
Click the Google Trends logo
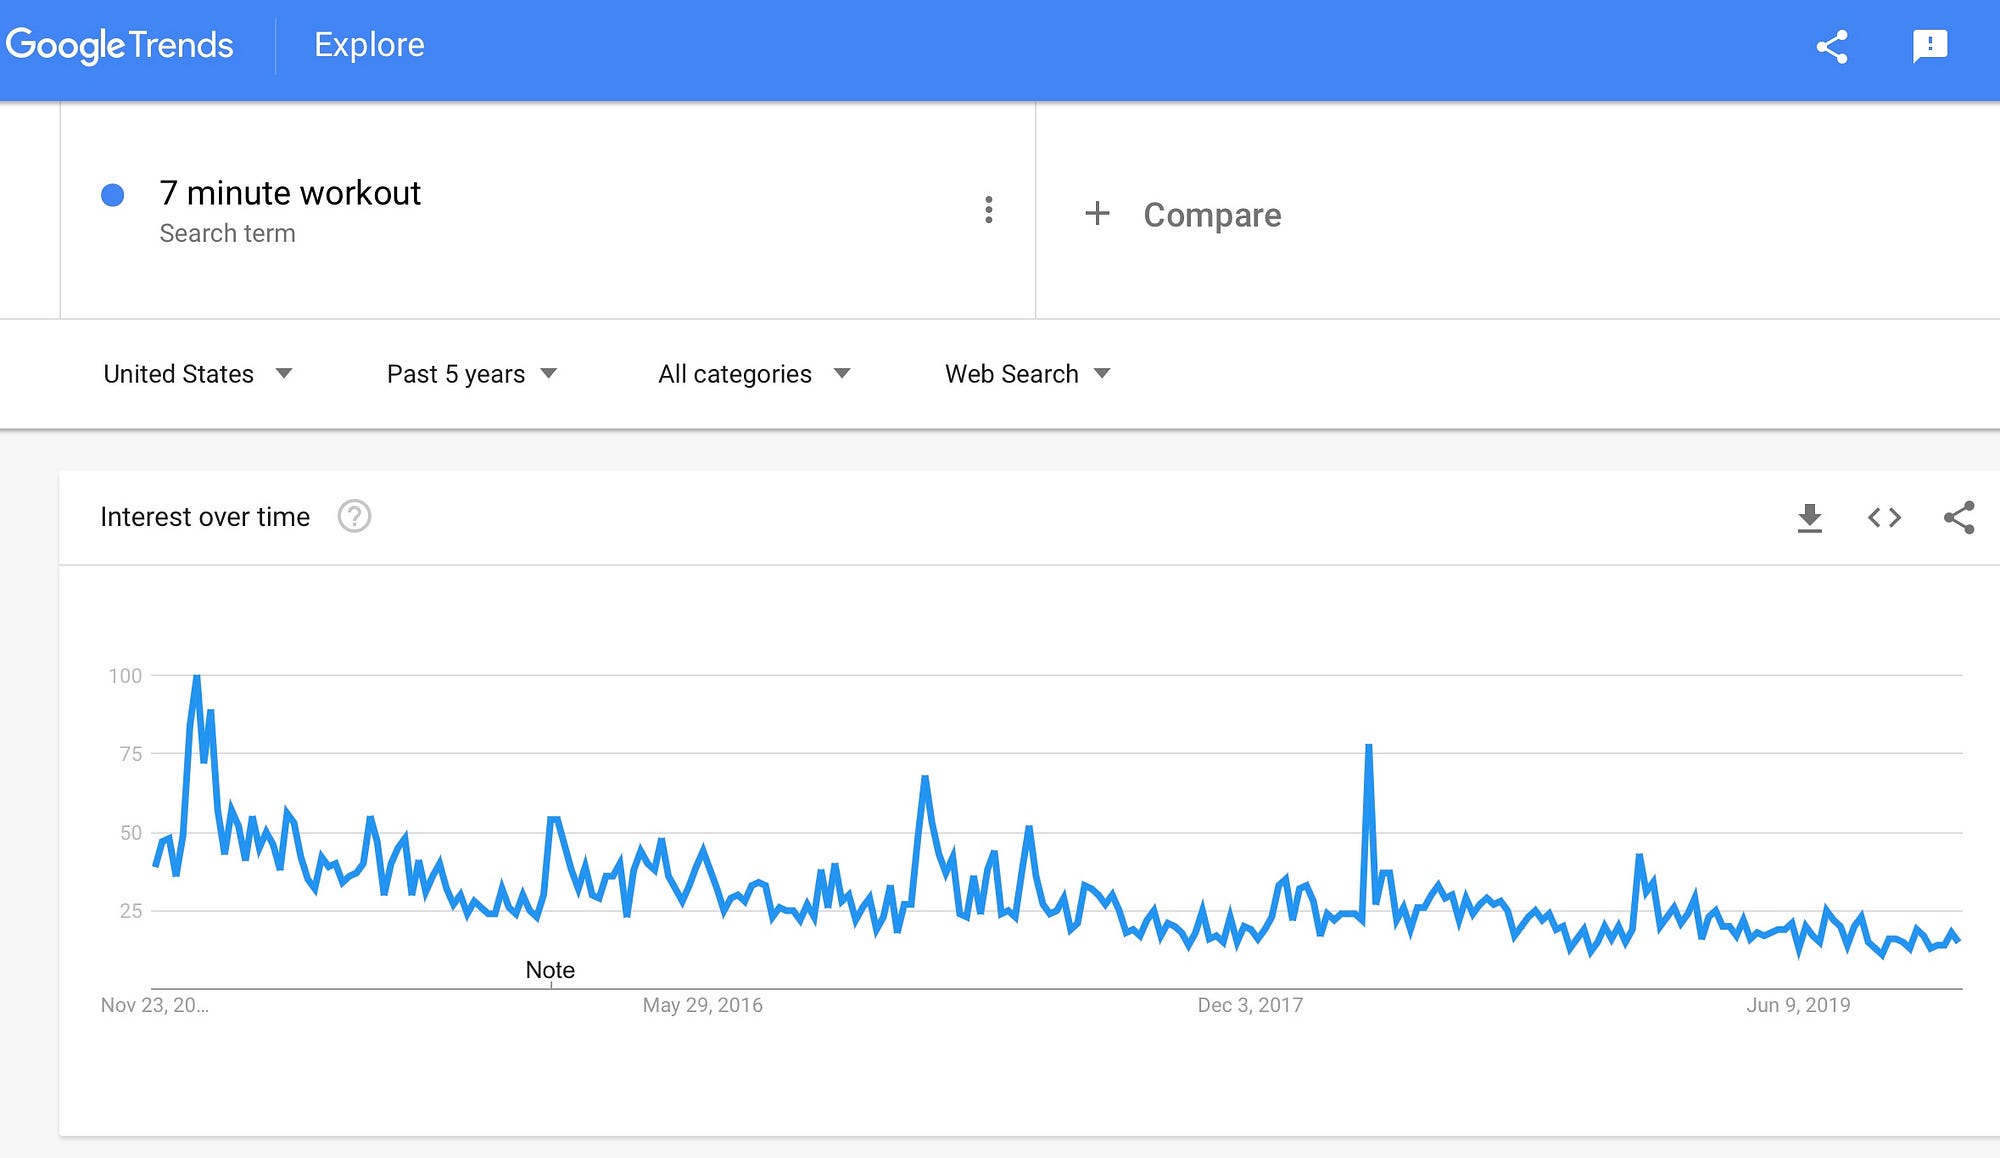[x=119, y=45]
